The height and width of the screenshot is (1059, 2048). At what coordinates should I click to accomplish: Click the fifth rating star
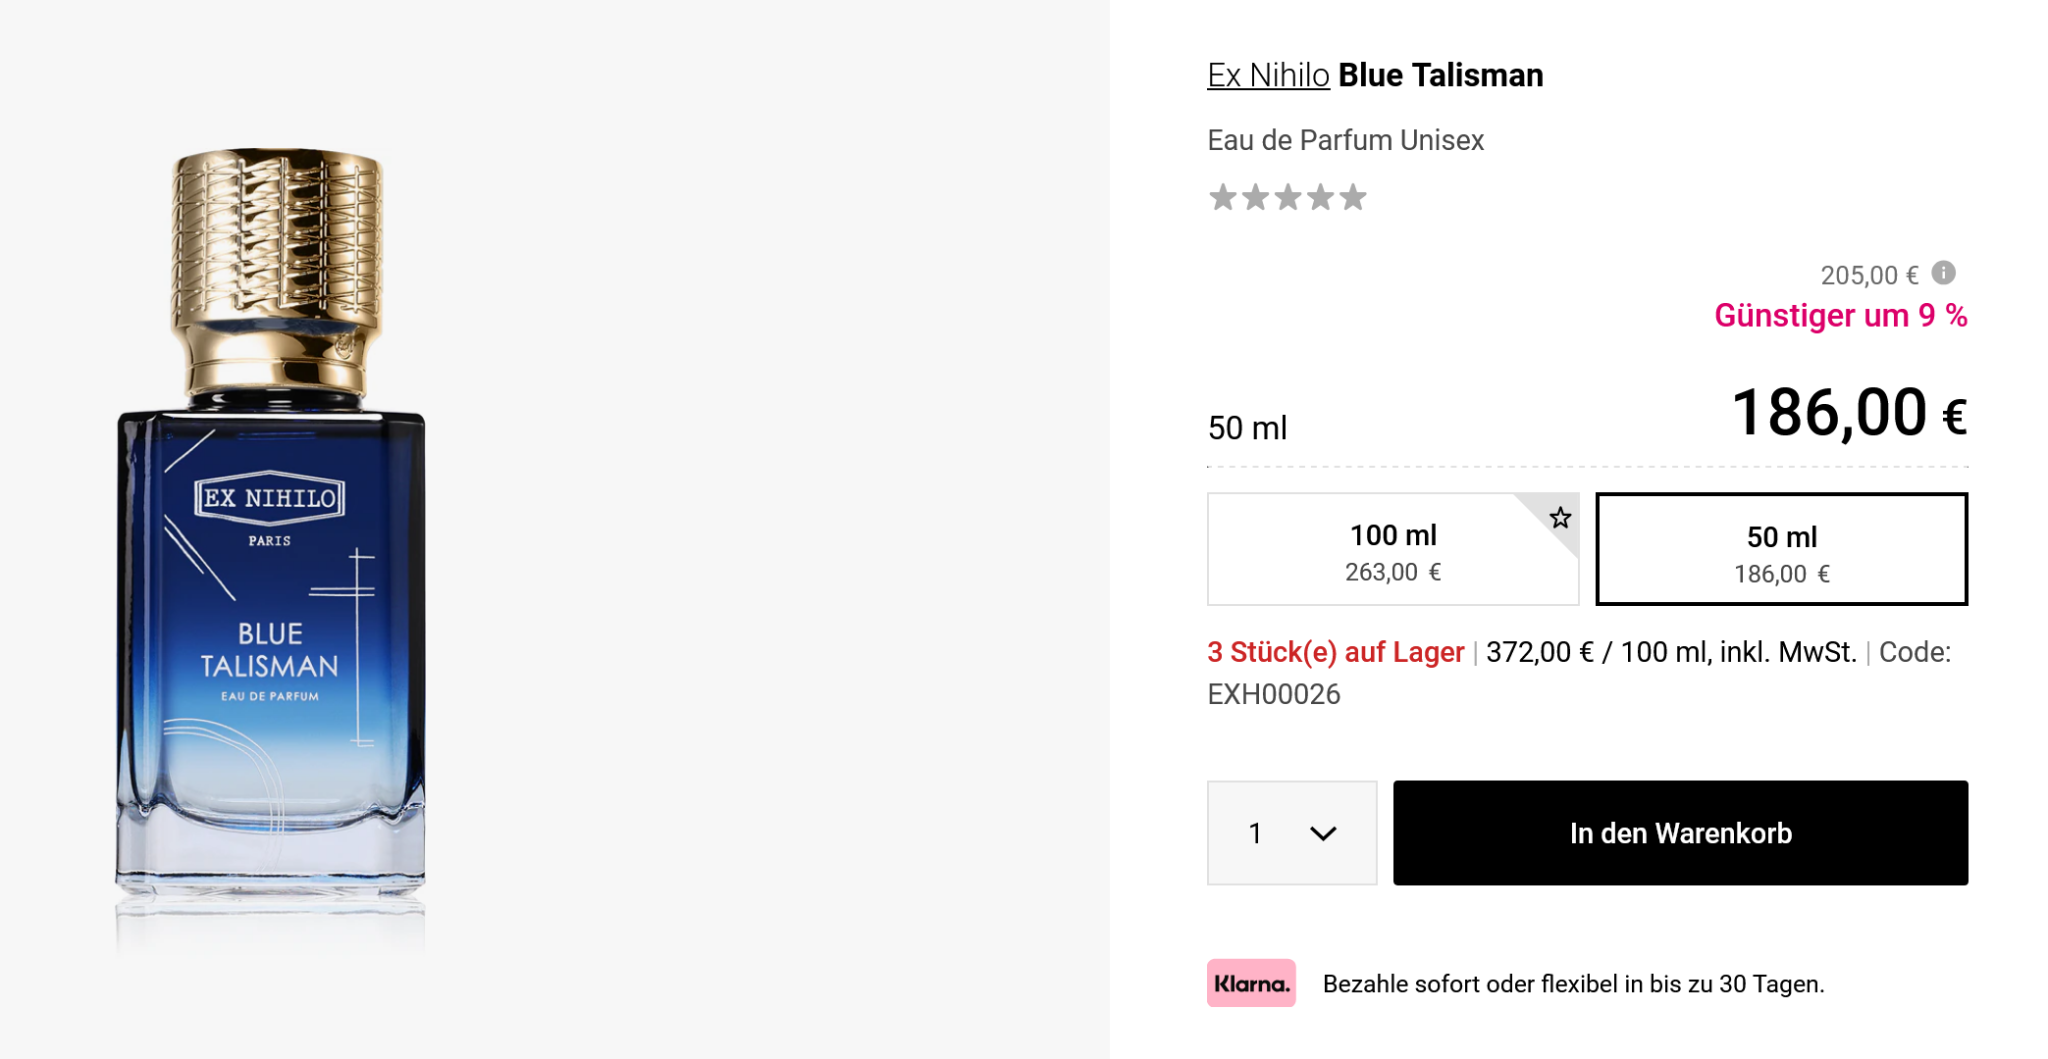pyautogui.click(x=1353, y=198)
